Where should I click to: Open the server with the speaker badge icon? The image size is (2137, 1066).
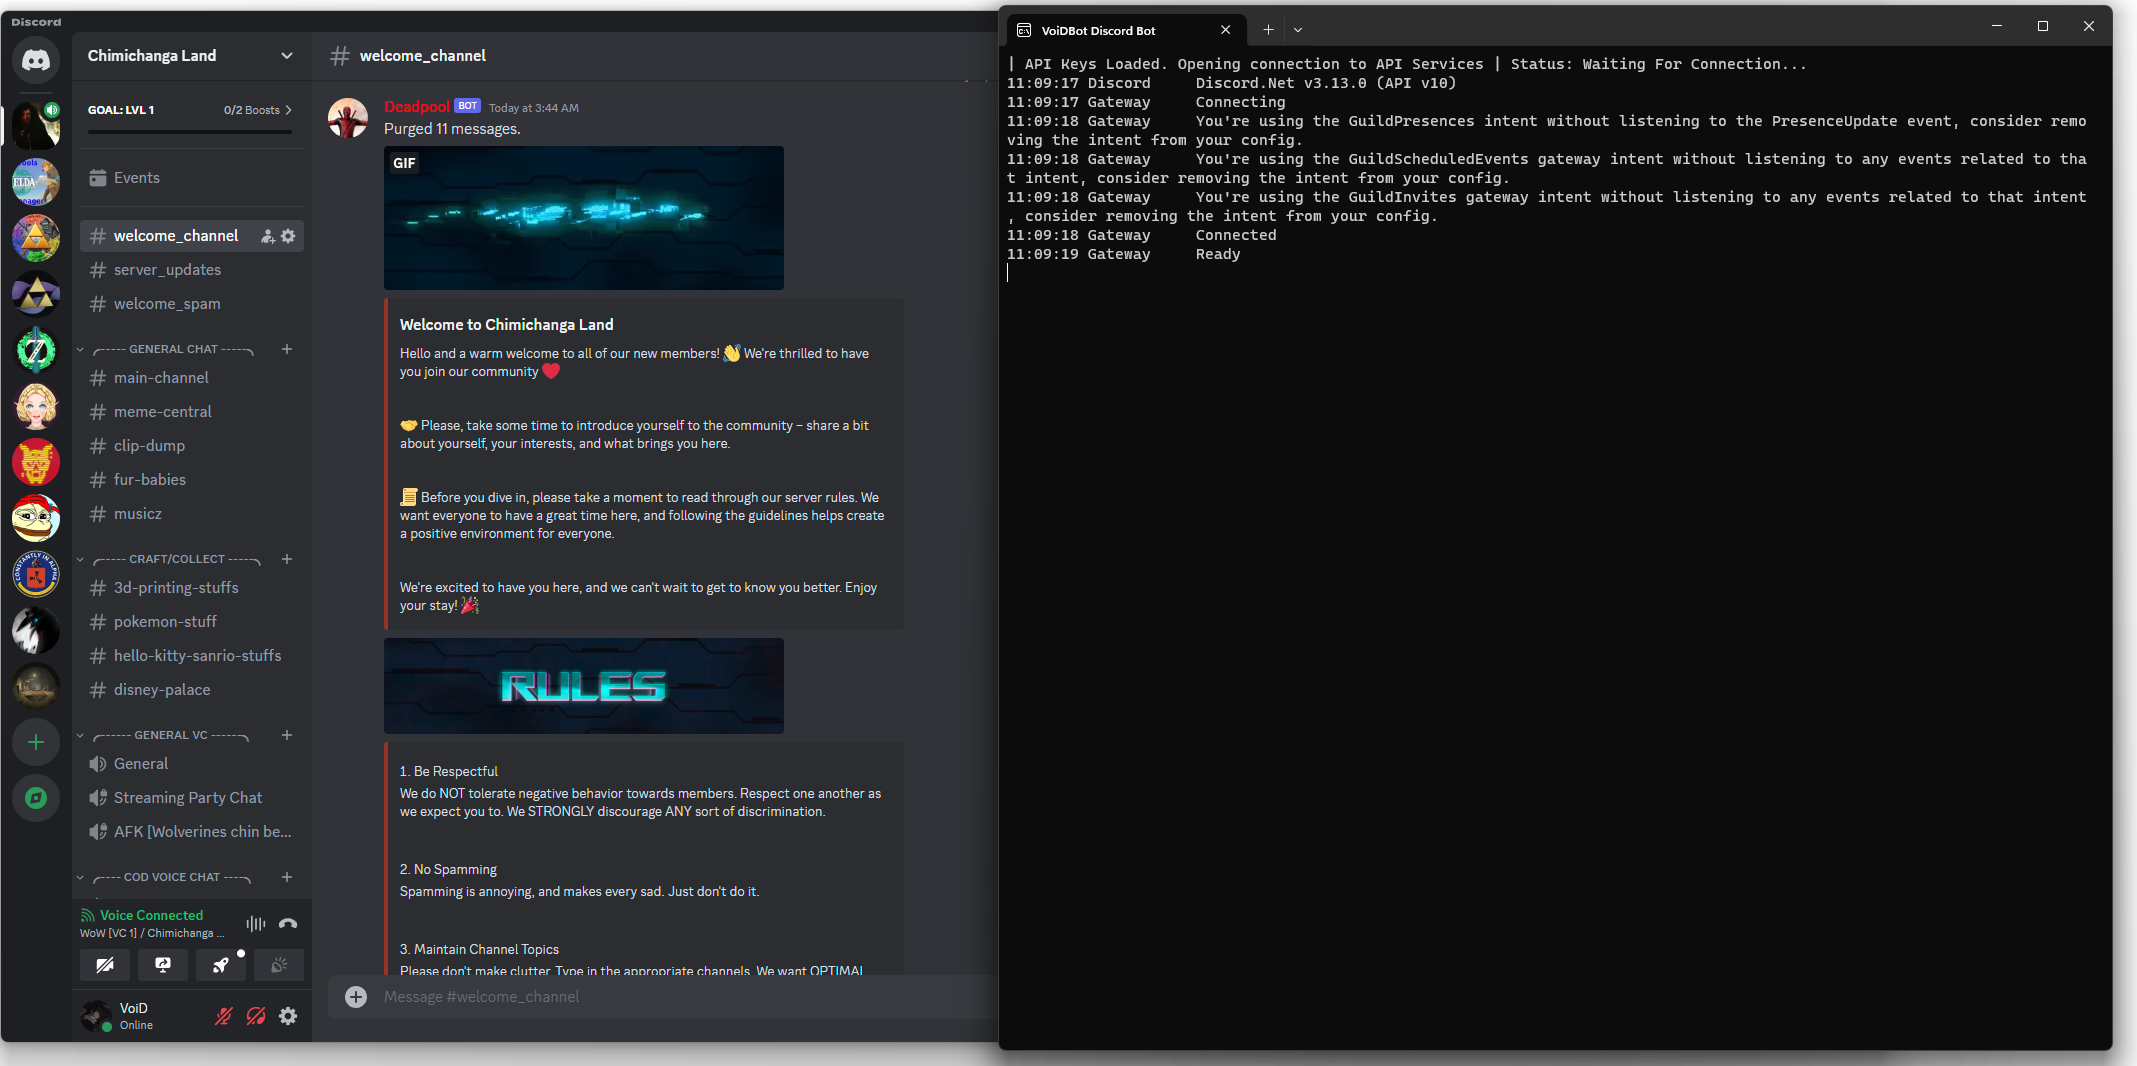[36, 124]
